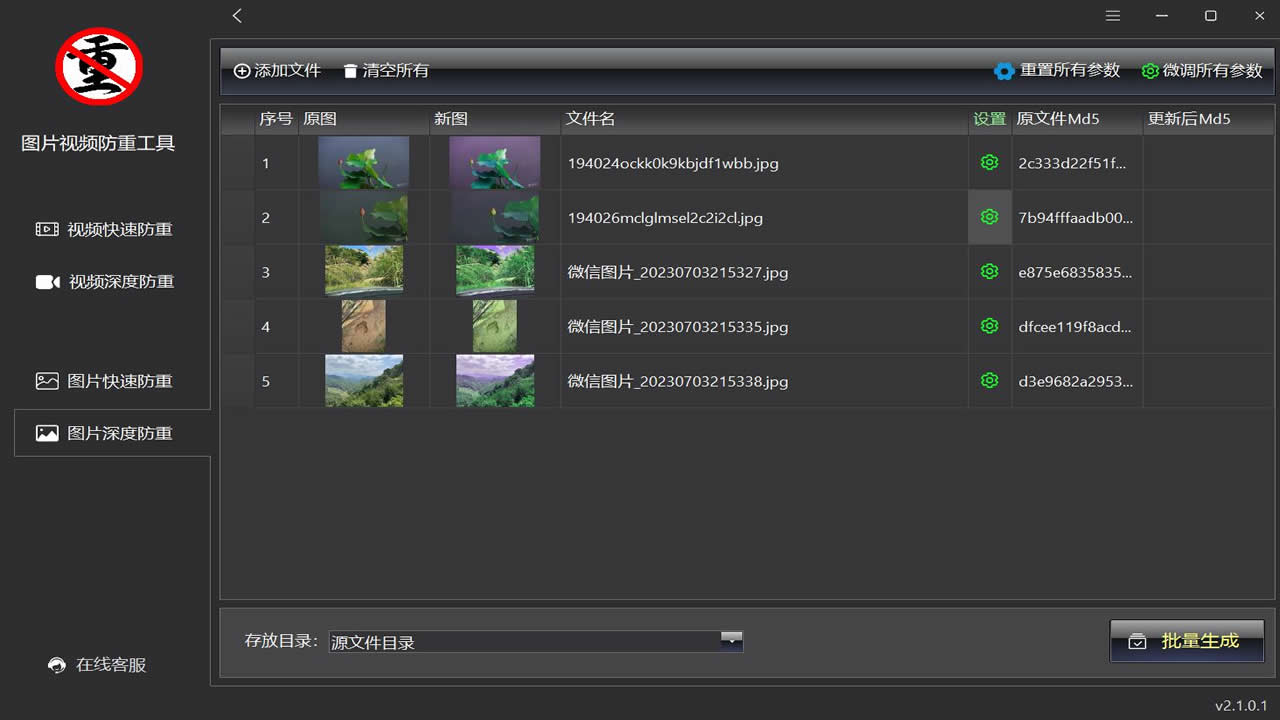Switch to 视频深度防重 tab
Image resolution: width=1280 pixels, height=720 pixels.
pos(105,282)
